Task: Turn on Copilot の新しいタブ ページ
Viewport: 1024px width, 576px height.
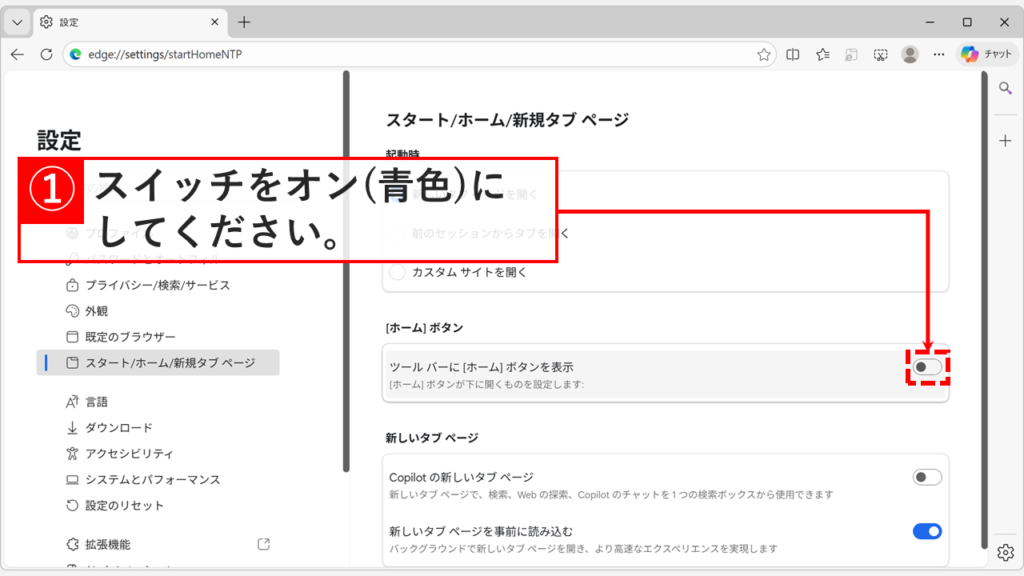Action: point(928,477)
